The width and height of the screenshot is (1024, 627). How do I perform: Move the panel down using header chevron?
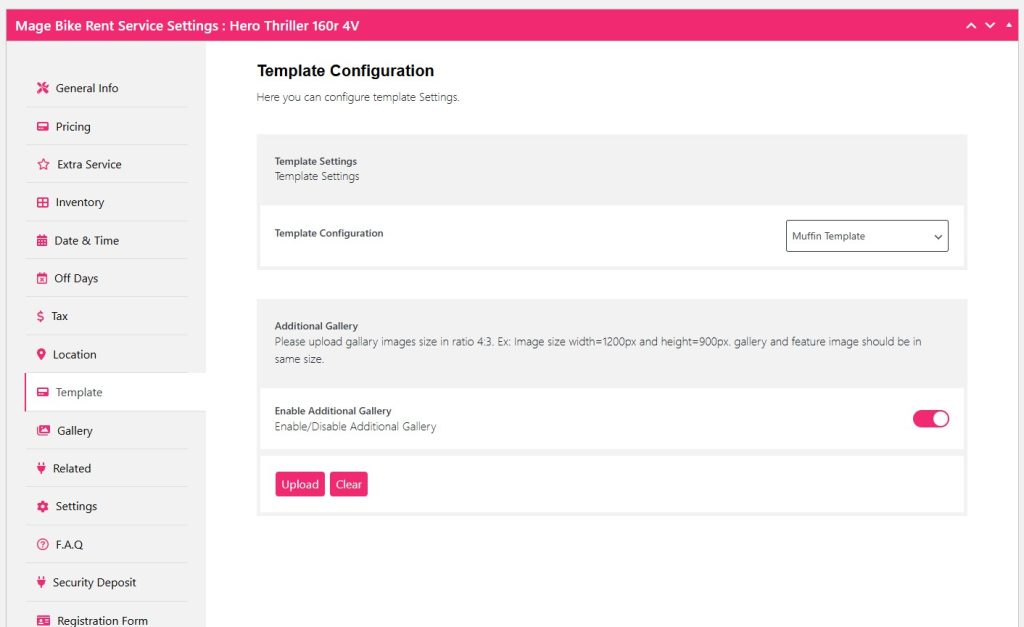[990, 25]
